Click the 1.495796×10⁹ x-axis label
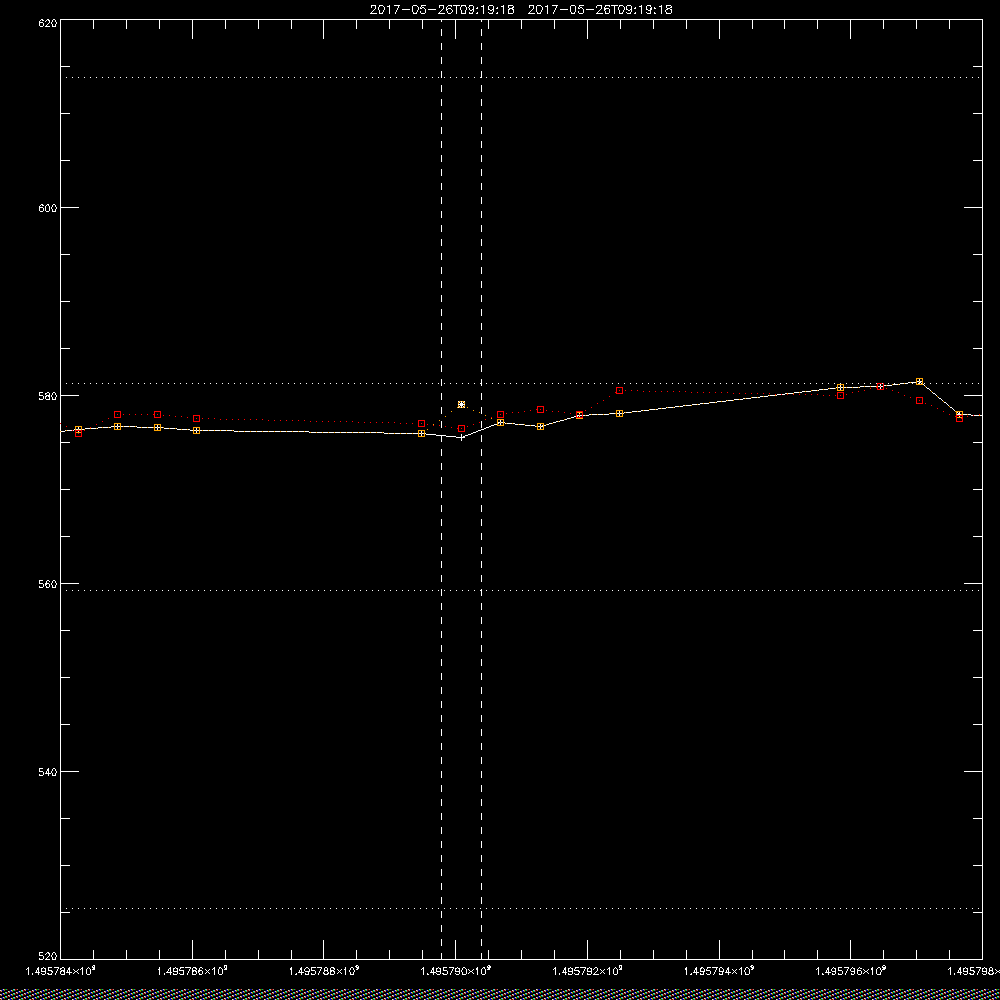The image size is (1000, 1000). pos(851,971)
